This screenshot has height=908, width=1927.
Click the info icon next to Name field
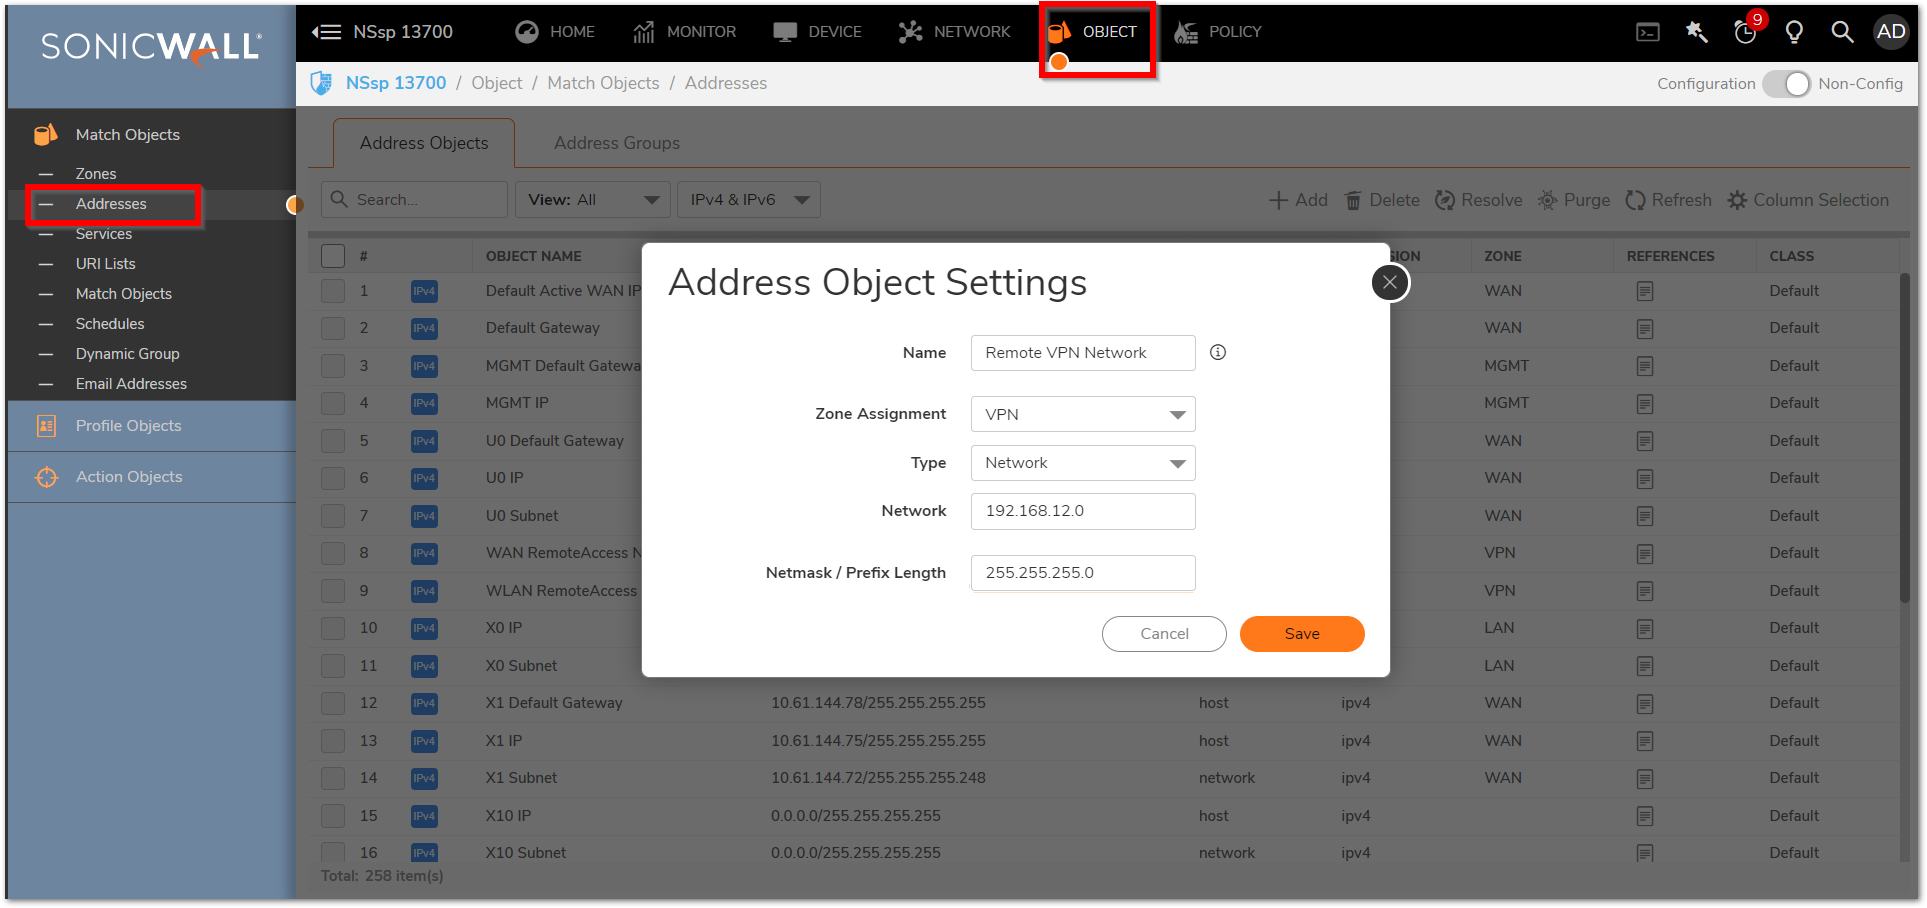[x=1217, y=352]
